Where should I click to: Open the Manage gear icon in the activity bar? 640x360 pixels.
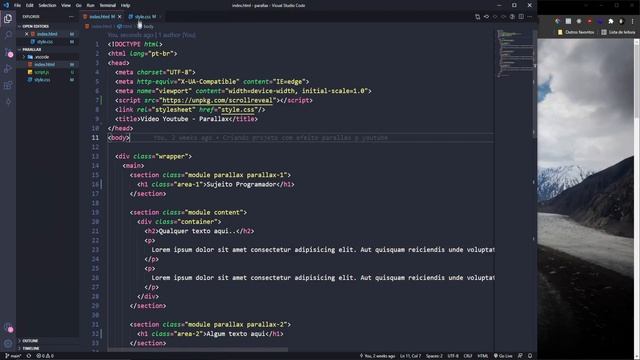point(8,343)
